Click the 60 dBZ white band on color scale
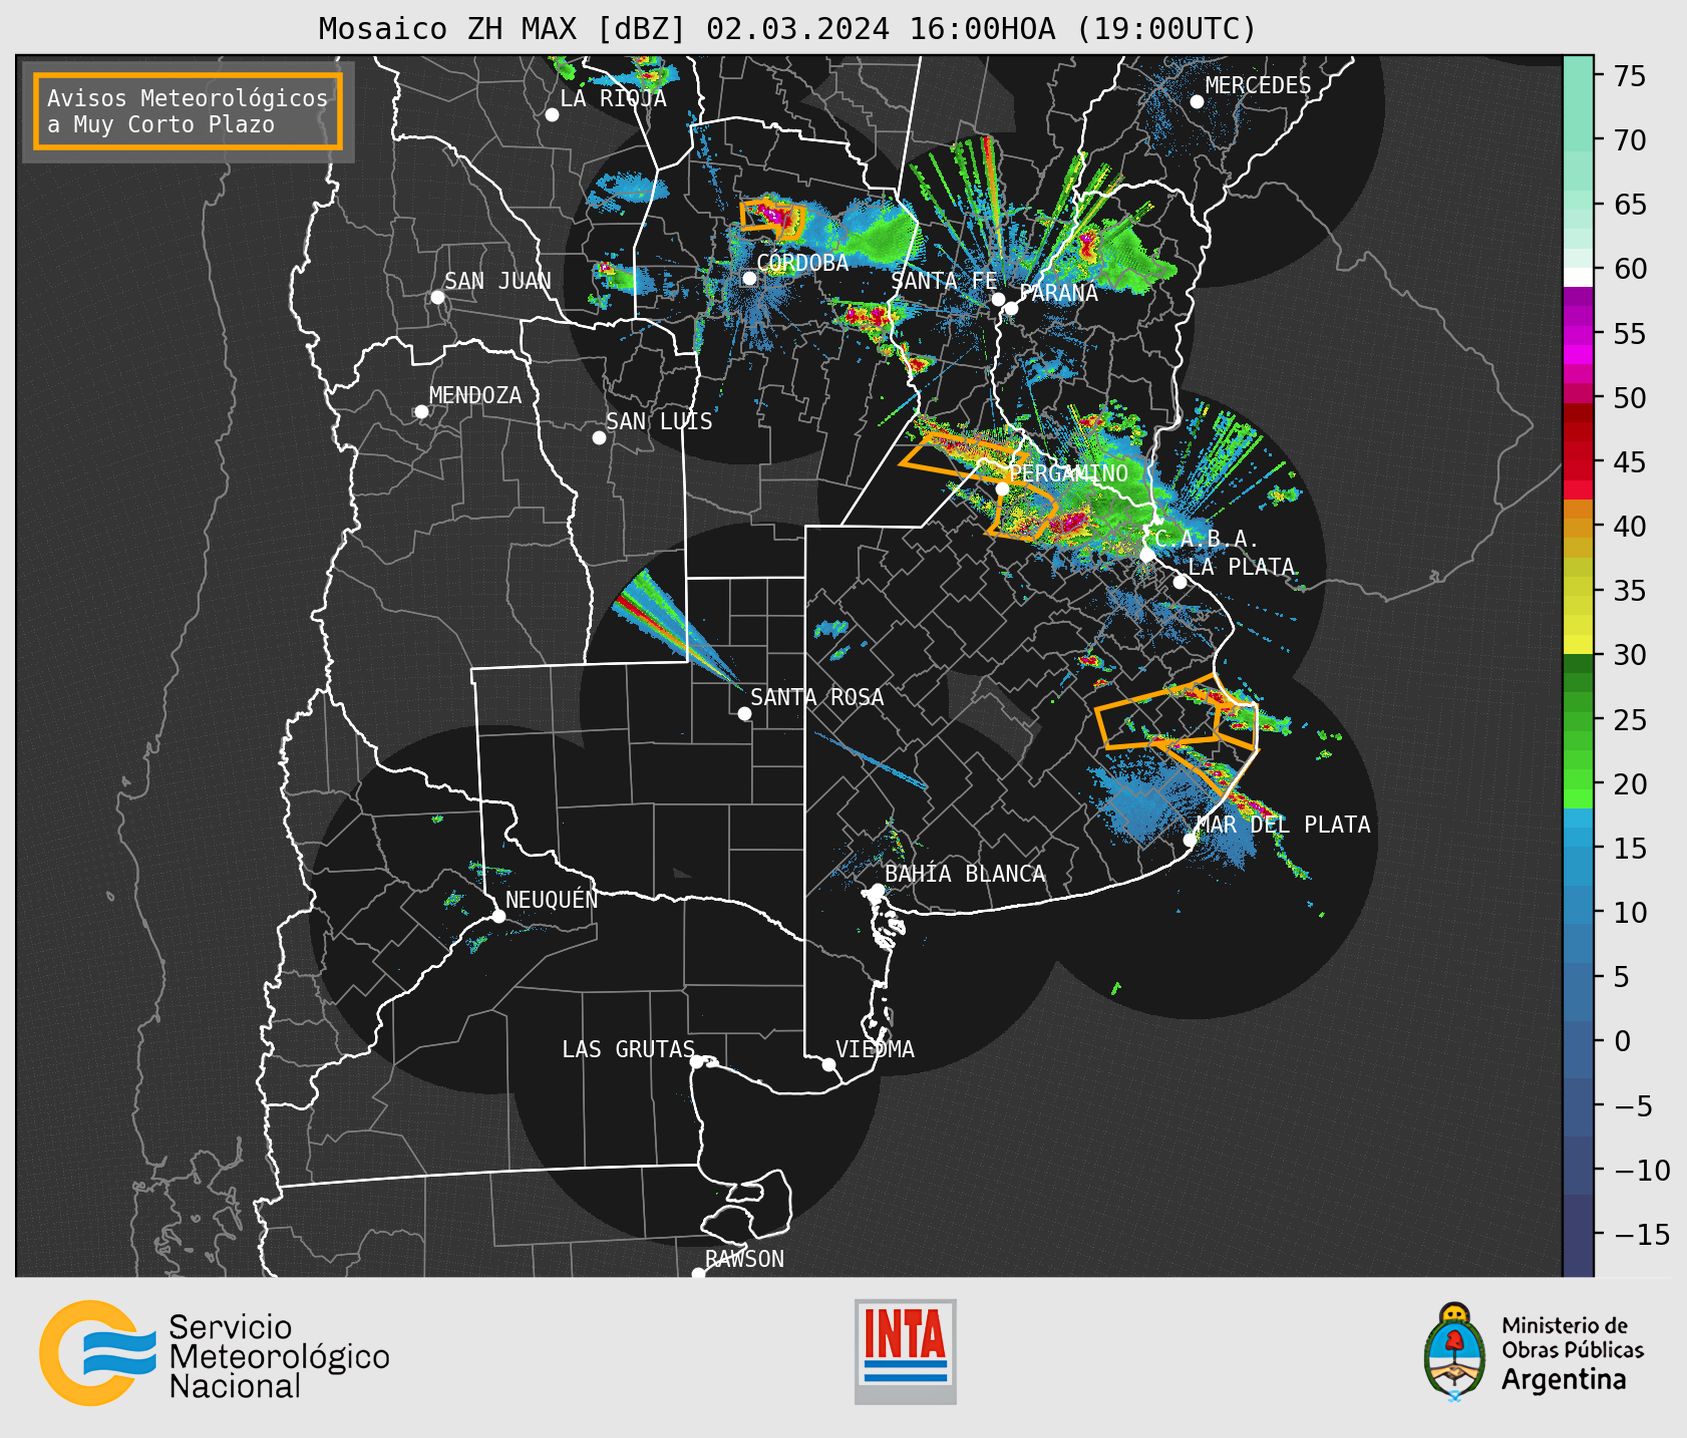Screen dimensions: 1687x1438 point(1577,276)
